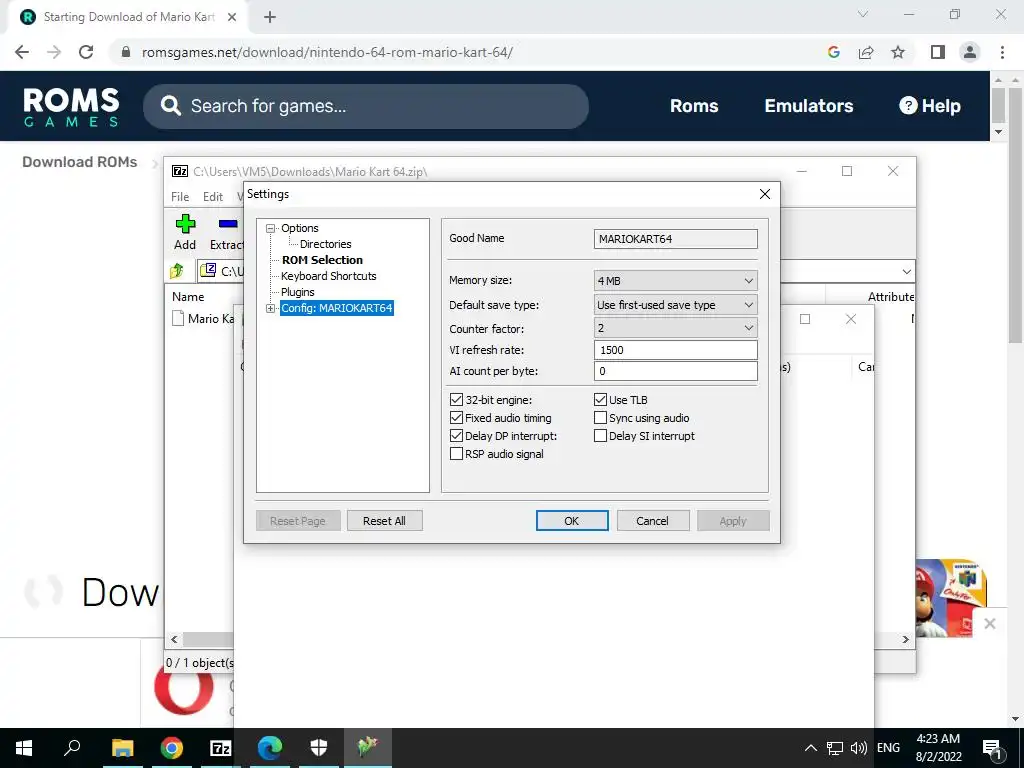Viewport: 1024px width, 768px height.
Task: Click 7-Zip horizontal scrollbar
Action: point(206,639)
